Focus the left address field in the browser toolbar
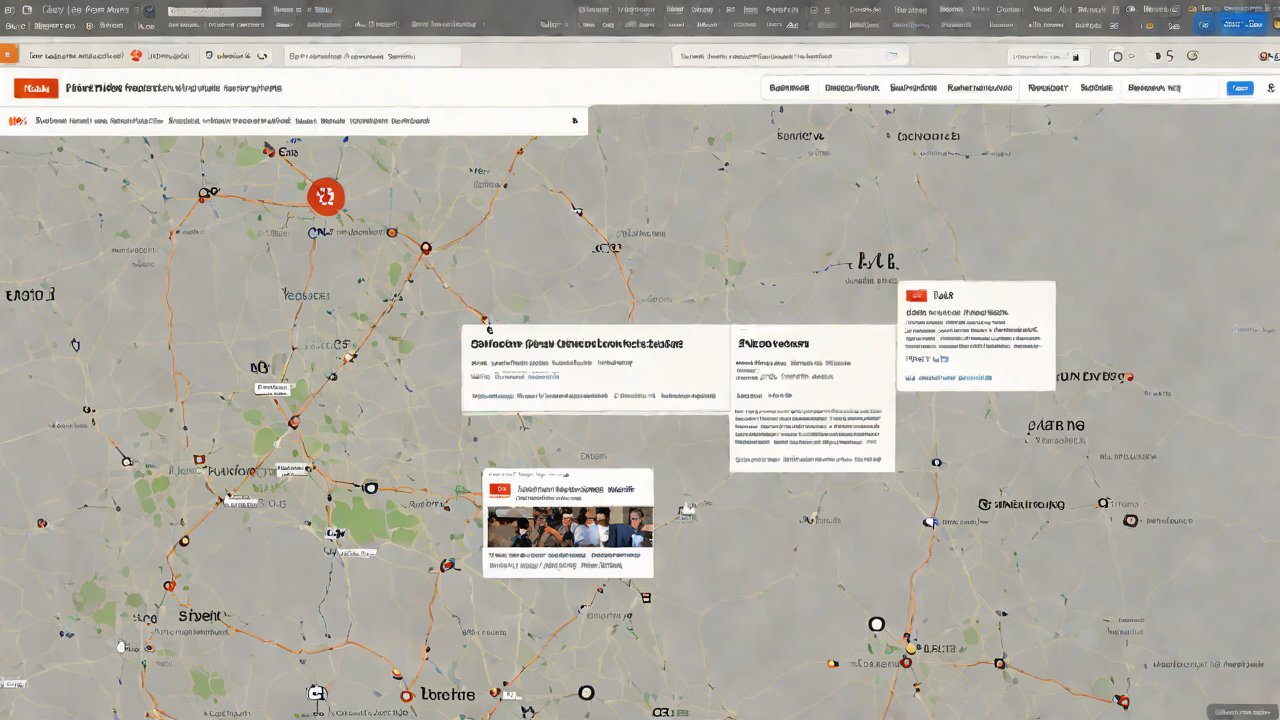Screen dimensions: 1280x720 tap(372, 57)
